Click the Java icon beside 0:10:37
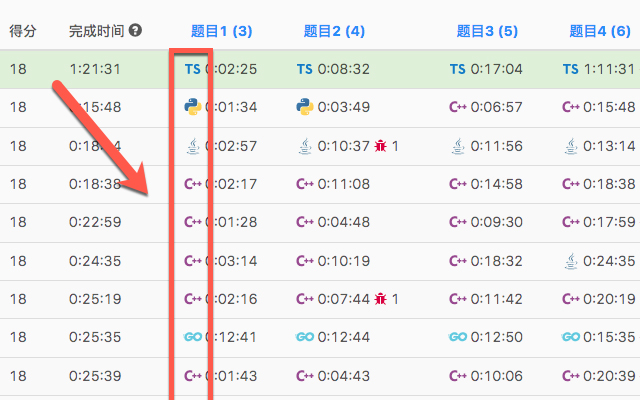 pyautogui.click(x=305, y=146)
